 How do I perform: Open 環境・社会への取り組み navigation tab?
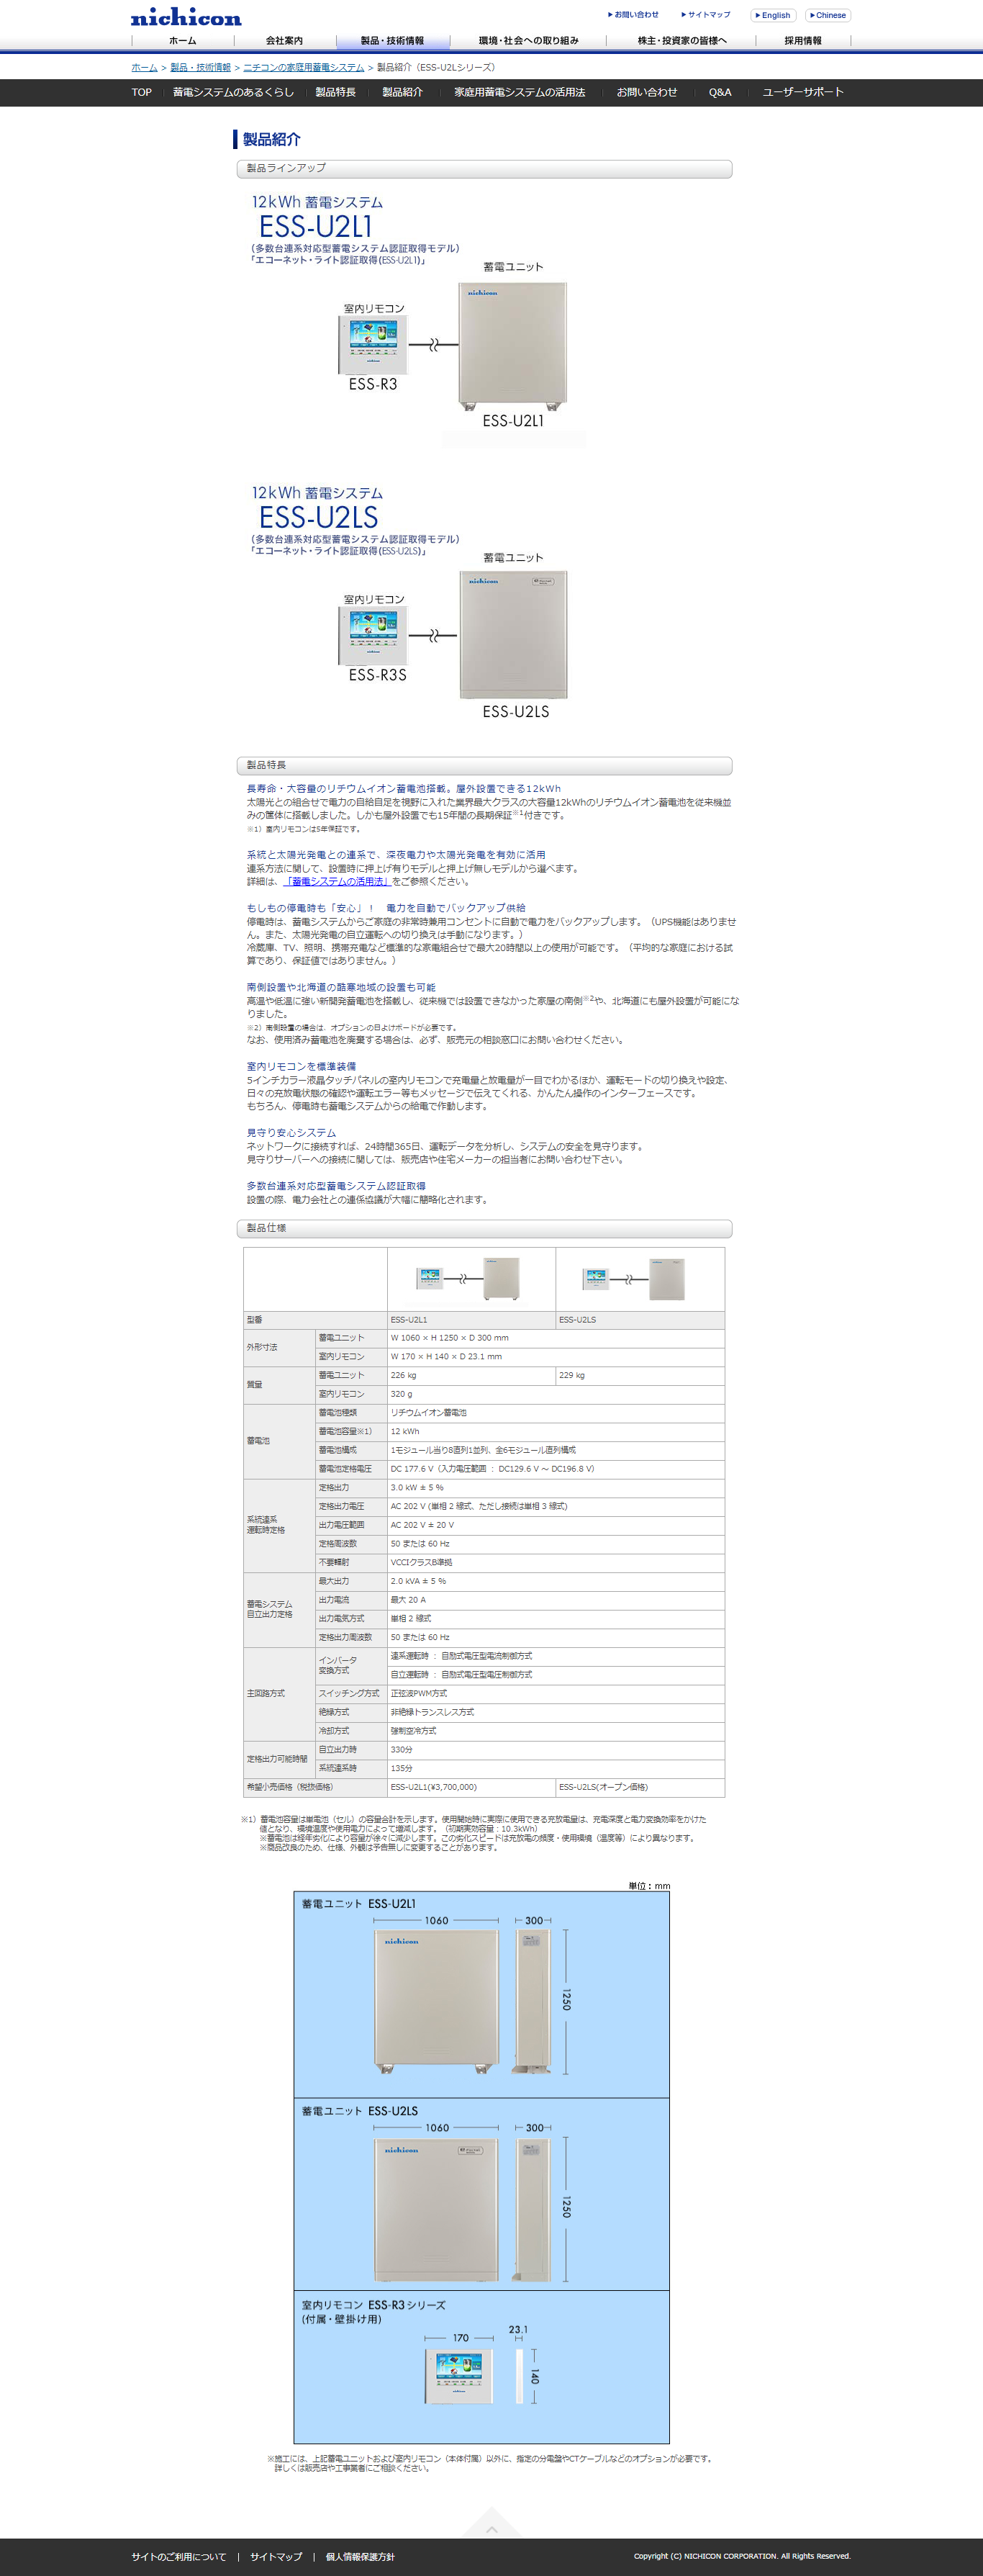coord(528,41)
